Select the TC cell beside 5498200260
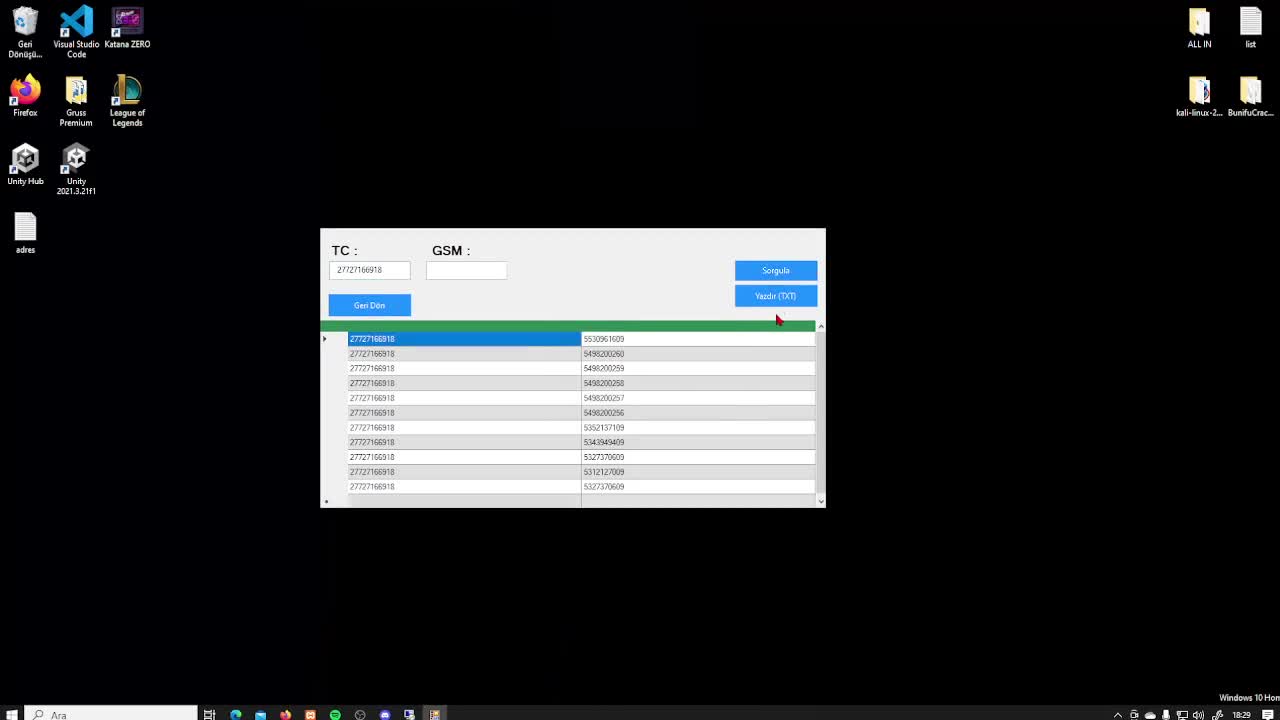The width and height of the screenshot is (1280, 720). pyautogui.click(x=464, y=354)
